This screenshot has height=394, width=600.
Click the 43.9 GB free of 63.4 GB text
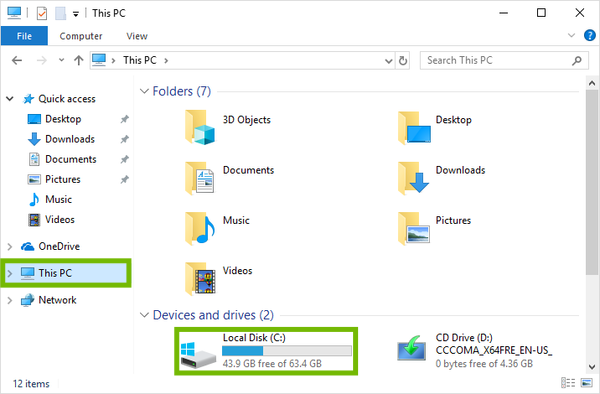click(272, 363)
